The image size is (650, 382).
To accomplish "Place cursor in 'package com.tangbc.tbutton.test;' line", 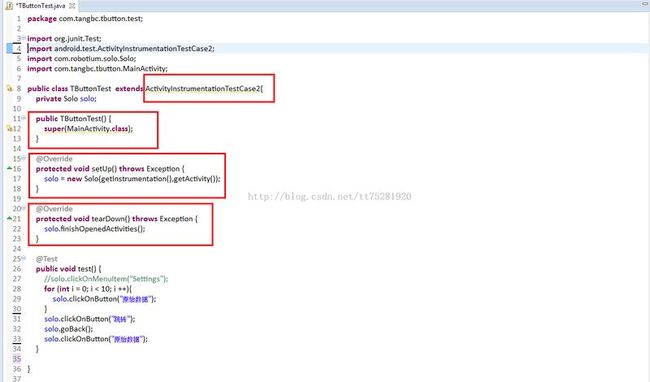I will click(x=85, y=19).
